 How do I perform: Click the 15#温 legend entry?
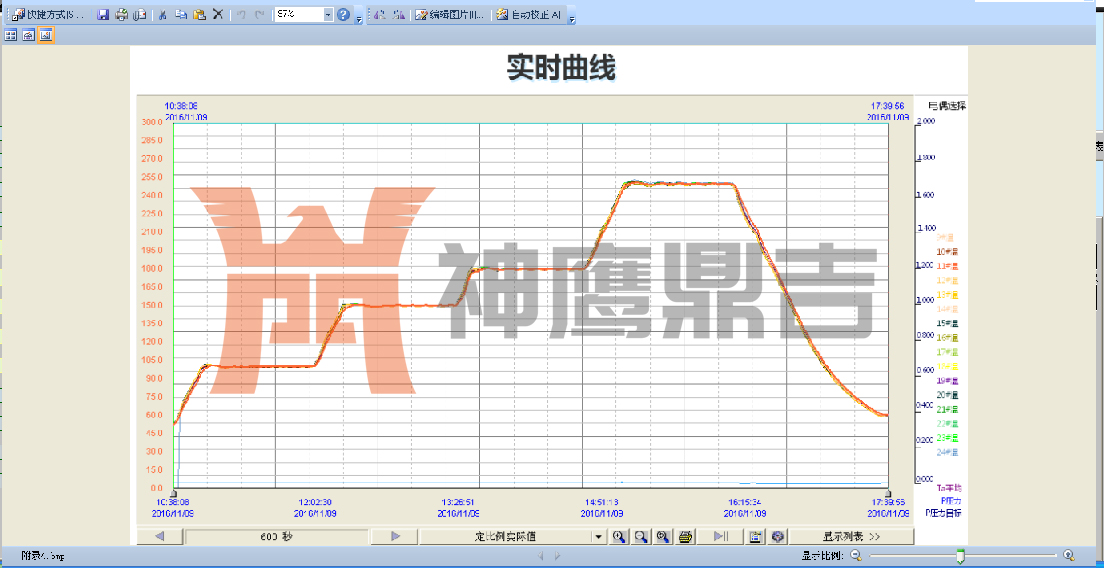tap(947, 323)
